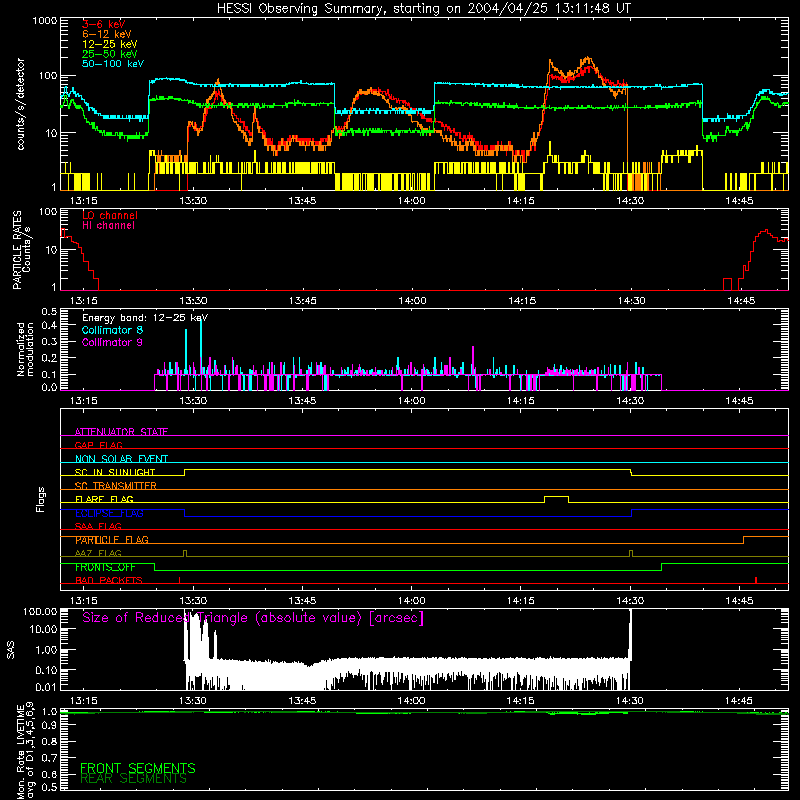The height and width of the screenshot is (800, 800).
Task: Click the SAA FLAG label
Action: (98, 526)
